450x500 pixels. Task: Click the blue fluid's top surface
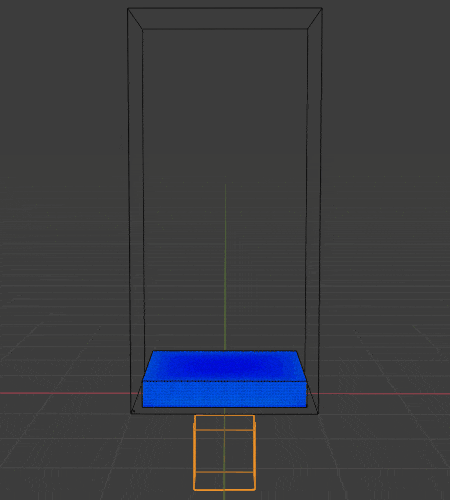coord(224,365)
